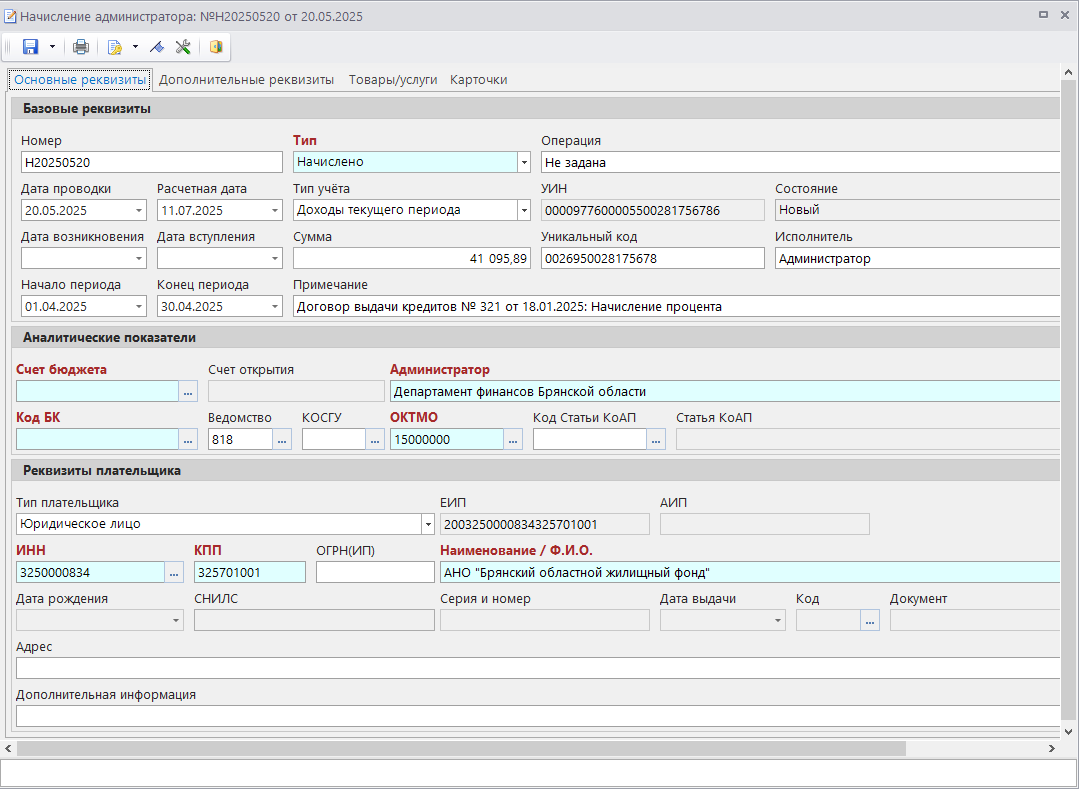
Task: Click the Print icon in toolbar
Action: [81, 47]
